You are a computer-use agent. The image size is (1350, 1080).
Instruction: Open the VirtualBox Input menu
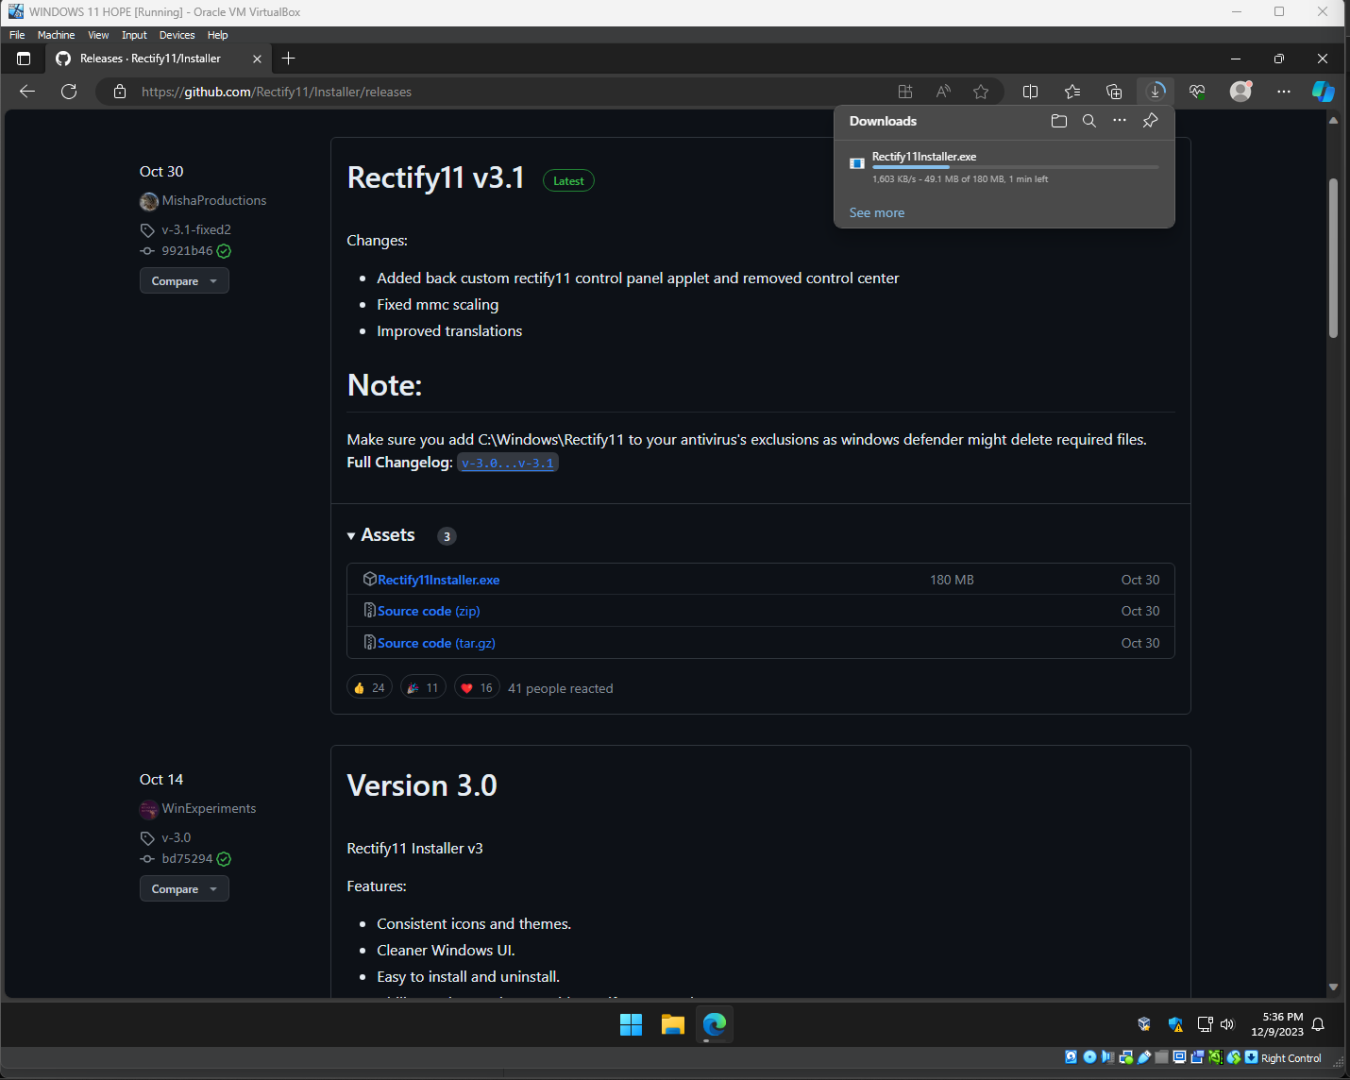tap(134, 35)
